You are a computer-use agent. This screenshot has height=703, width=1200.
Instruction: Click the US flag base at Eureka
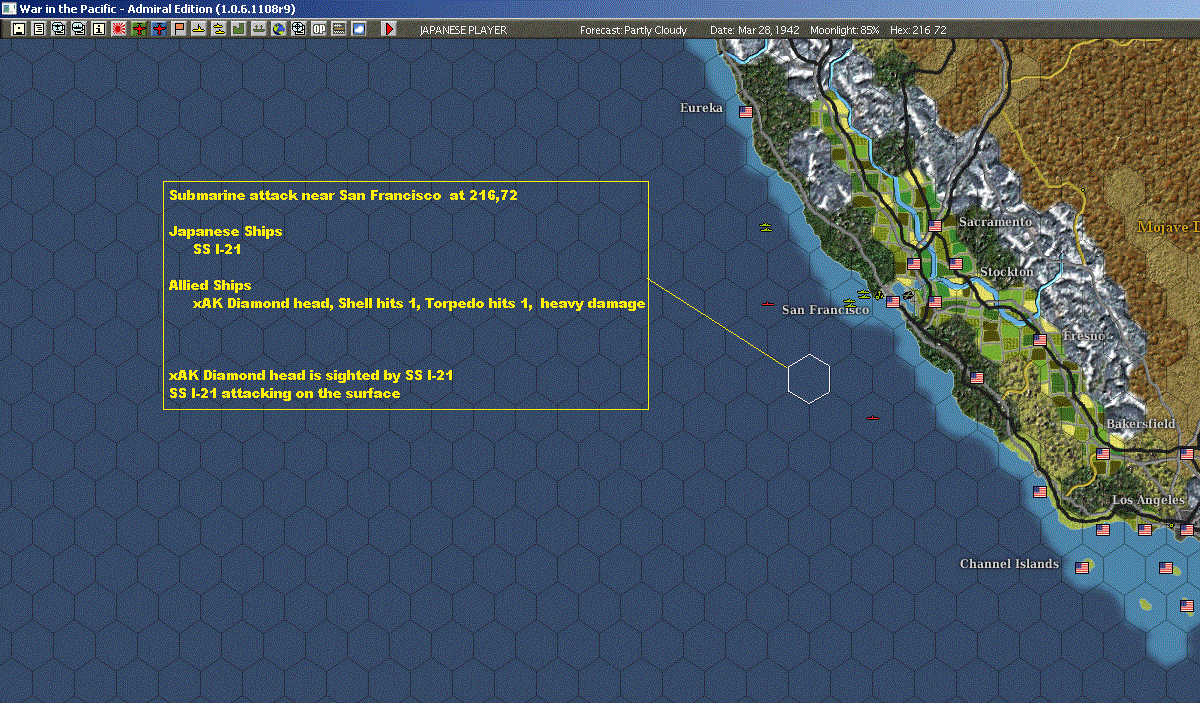745,112
